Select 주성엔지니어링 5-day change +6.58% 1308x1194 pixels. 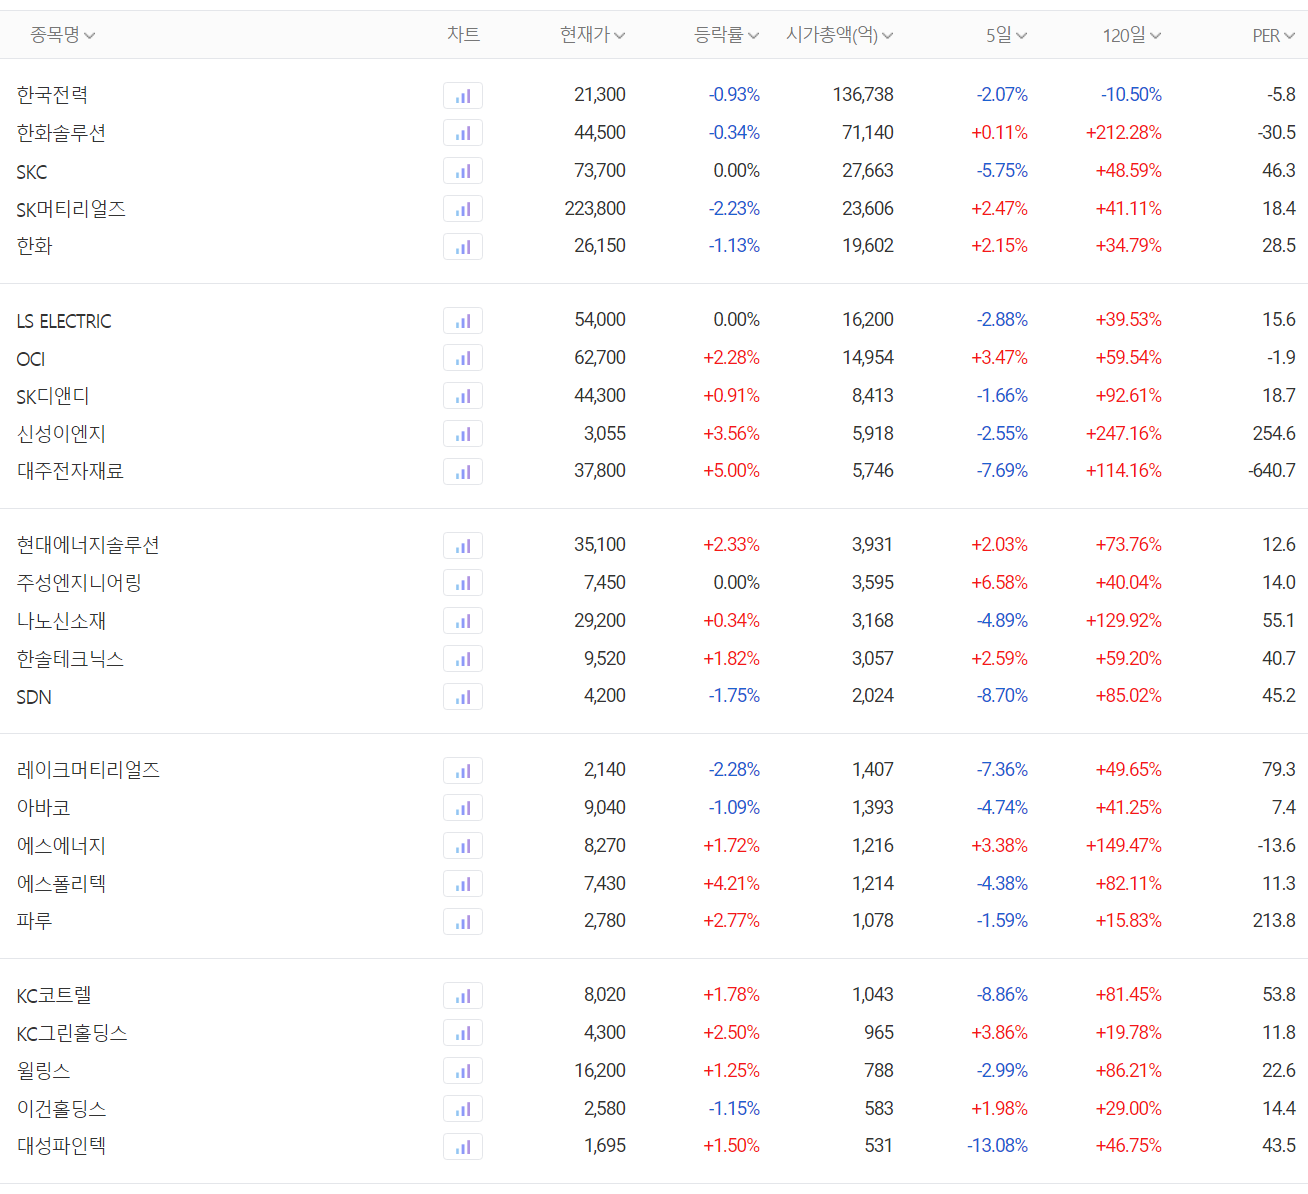(x=999, y=583)
